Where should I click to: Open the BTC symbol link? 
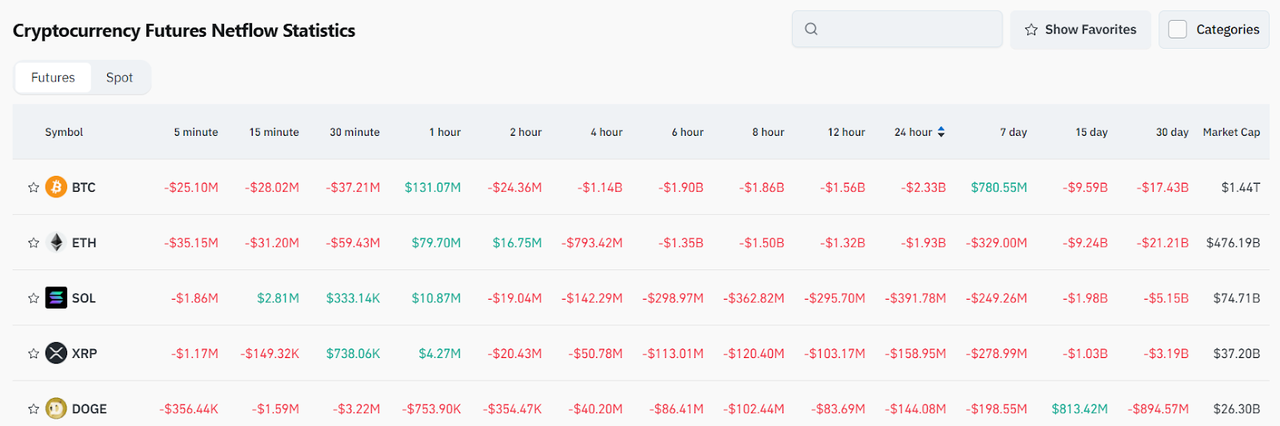click(84, 187)
